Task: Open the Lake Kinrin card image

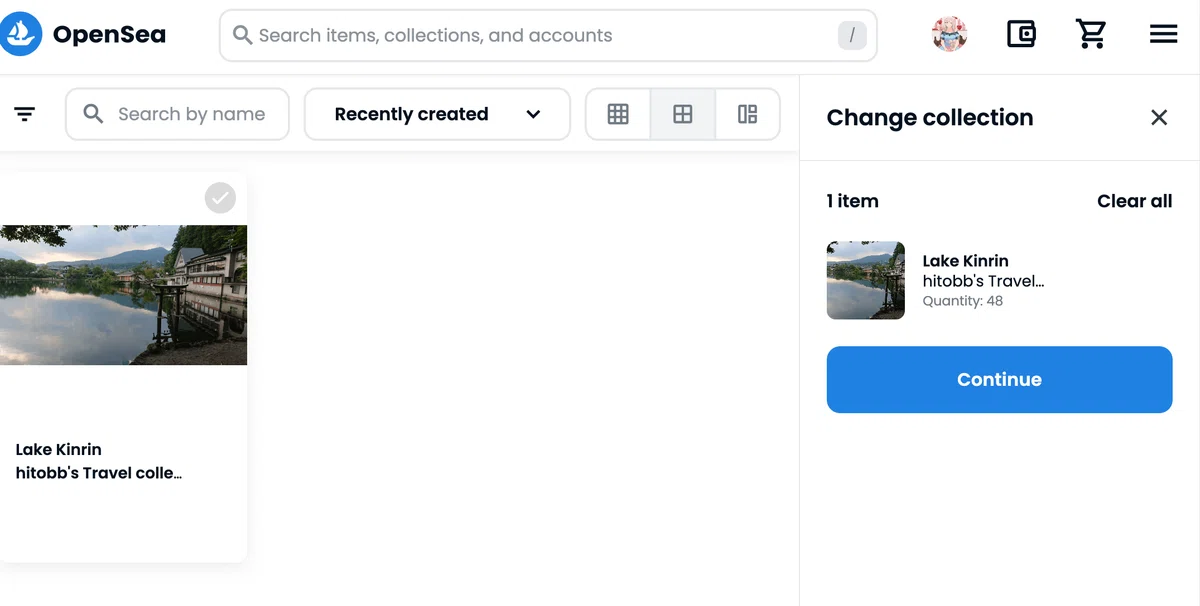Action: coord(123,295)
